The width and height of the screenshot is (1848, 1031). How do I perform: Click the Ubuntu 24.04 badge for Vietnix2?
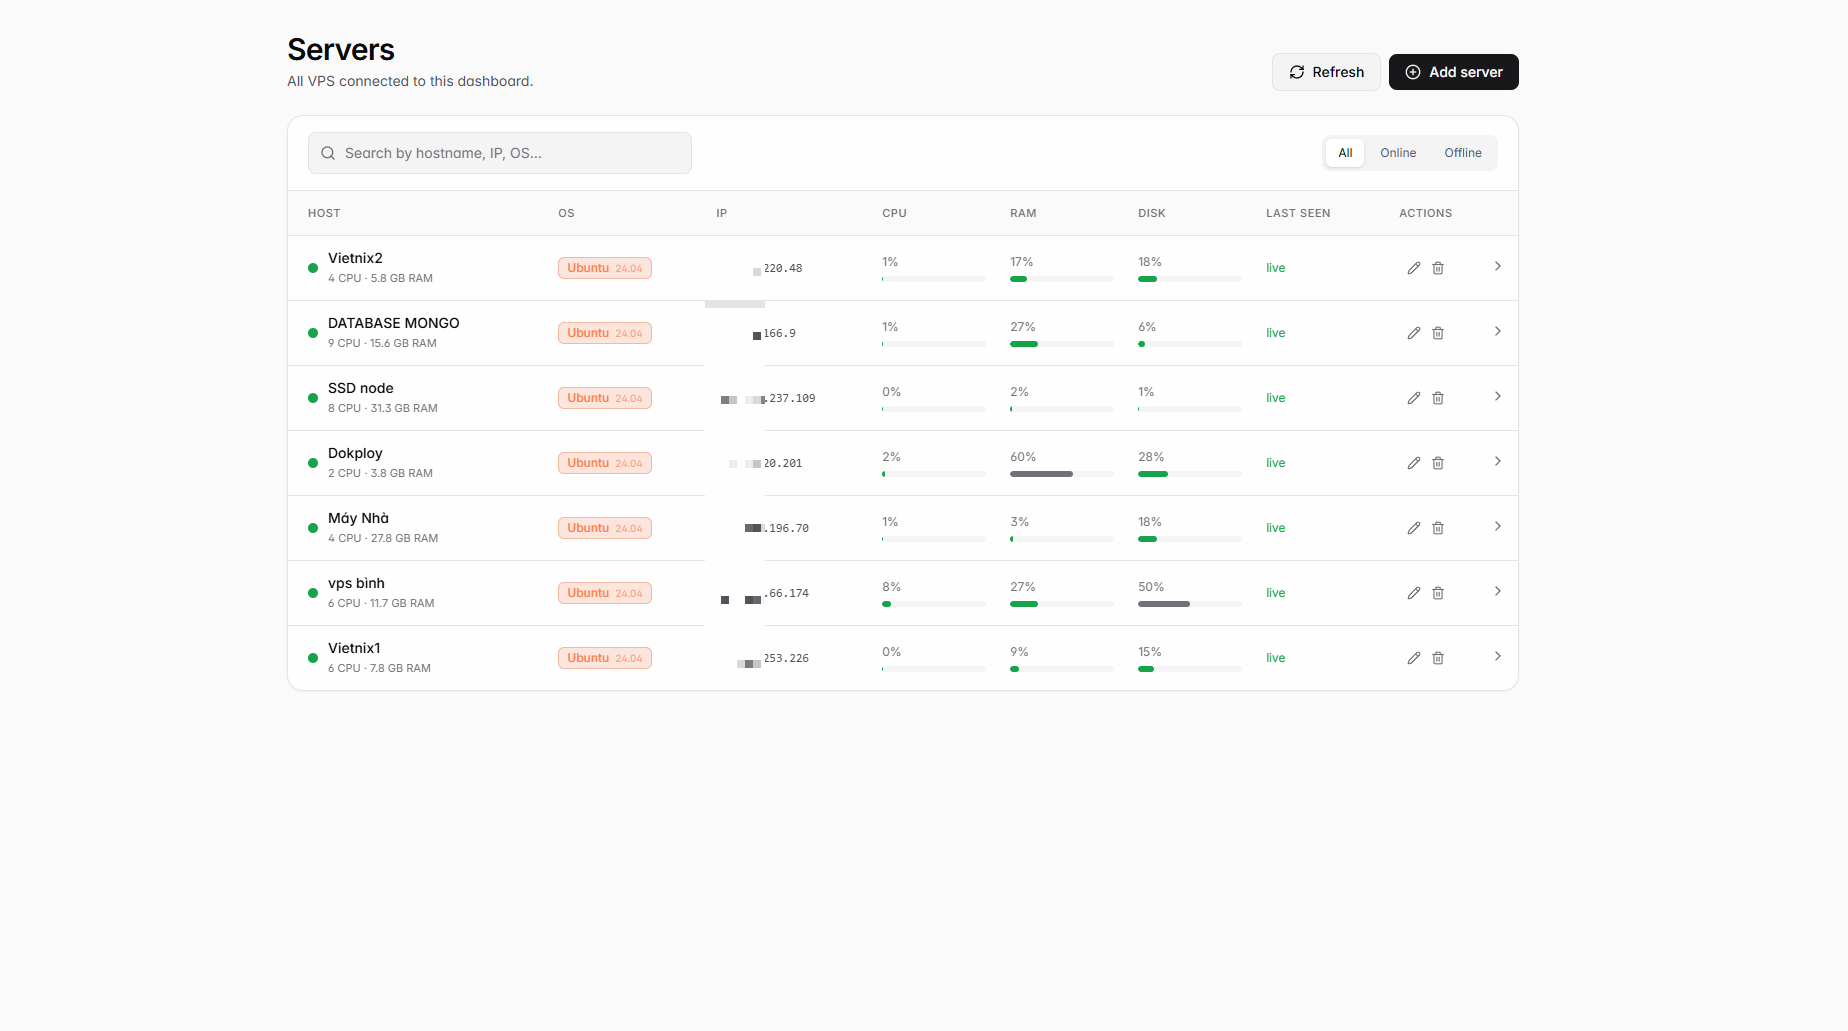click(605, 268)
